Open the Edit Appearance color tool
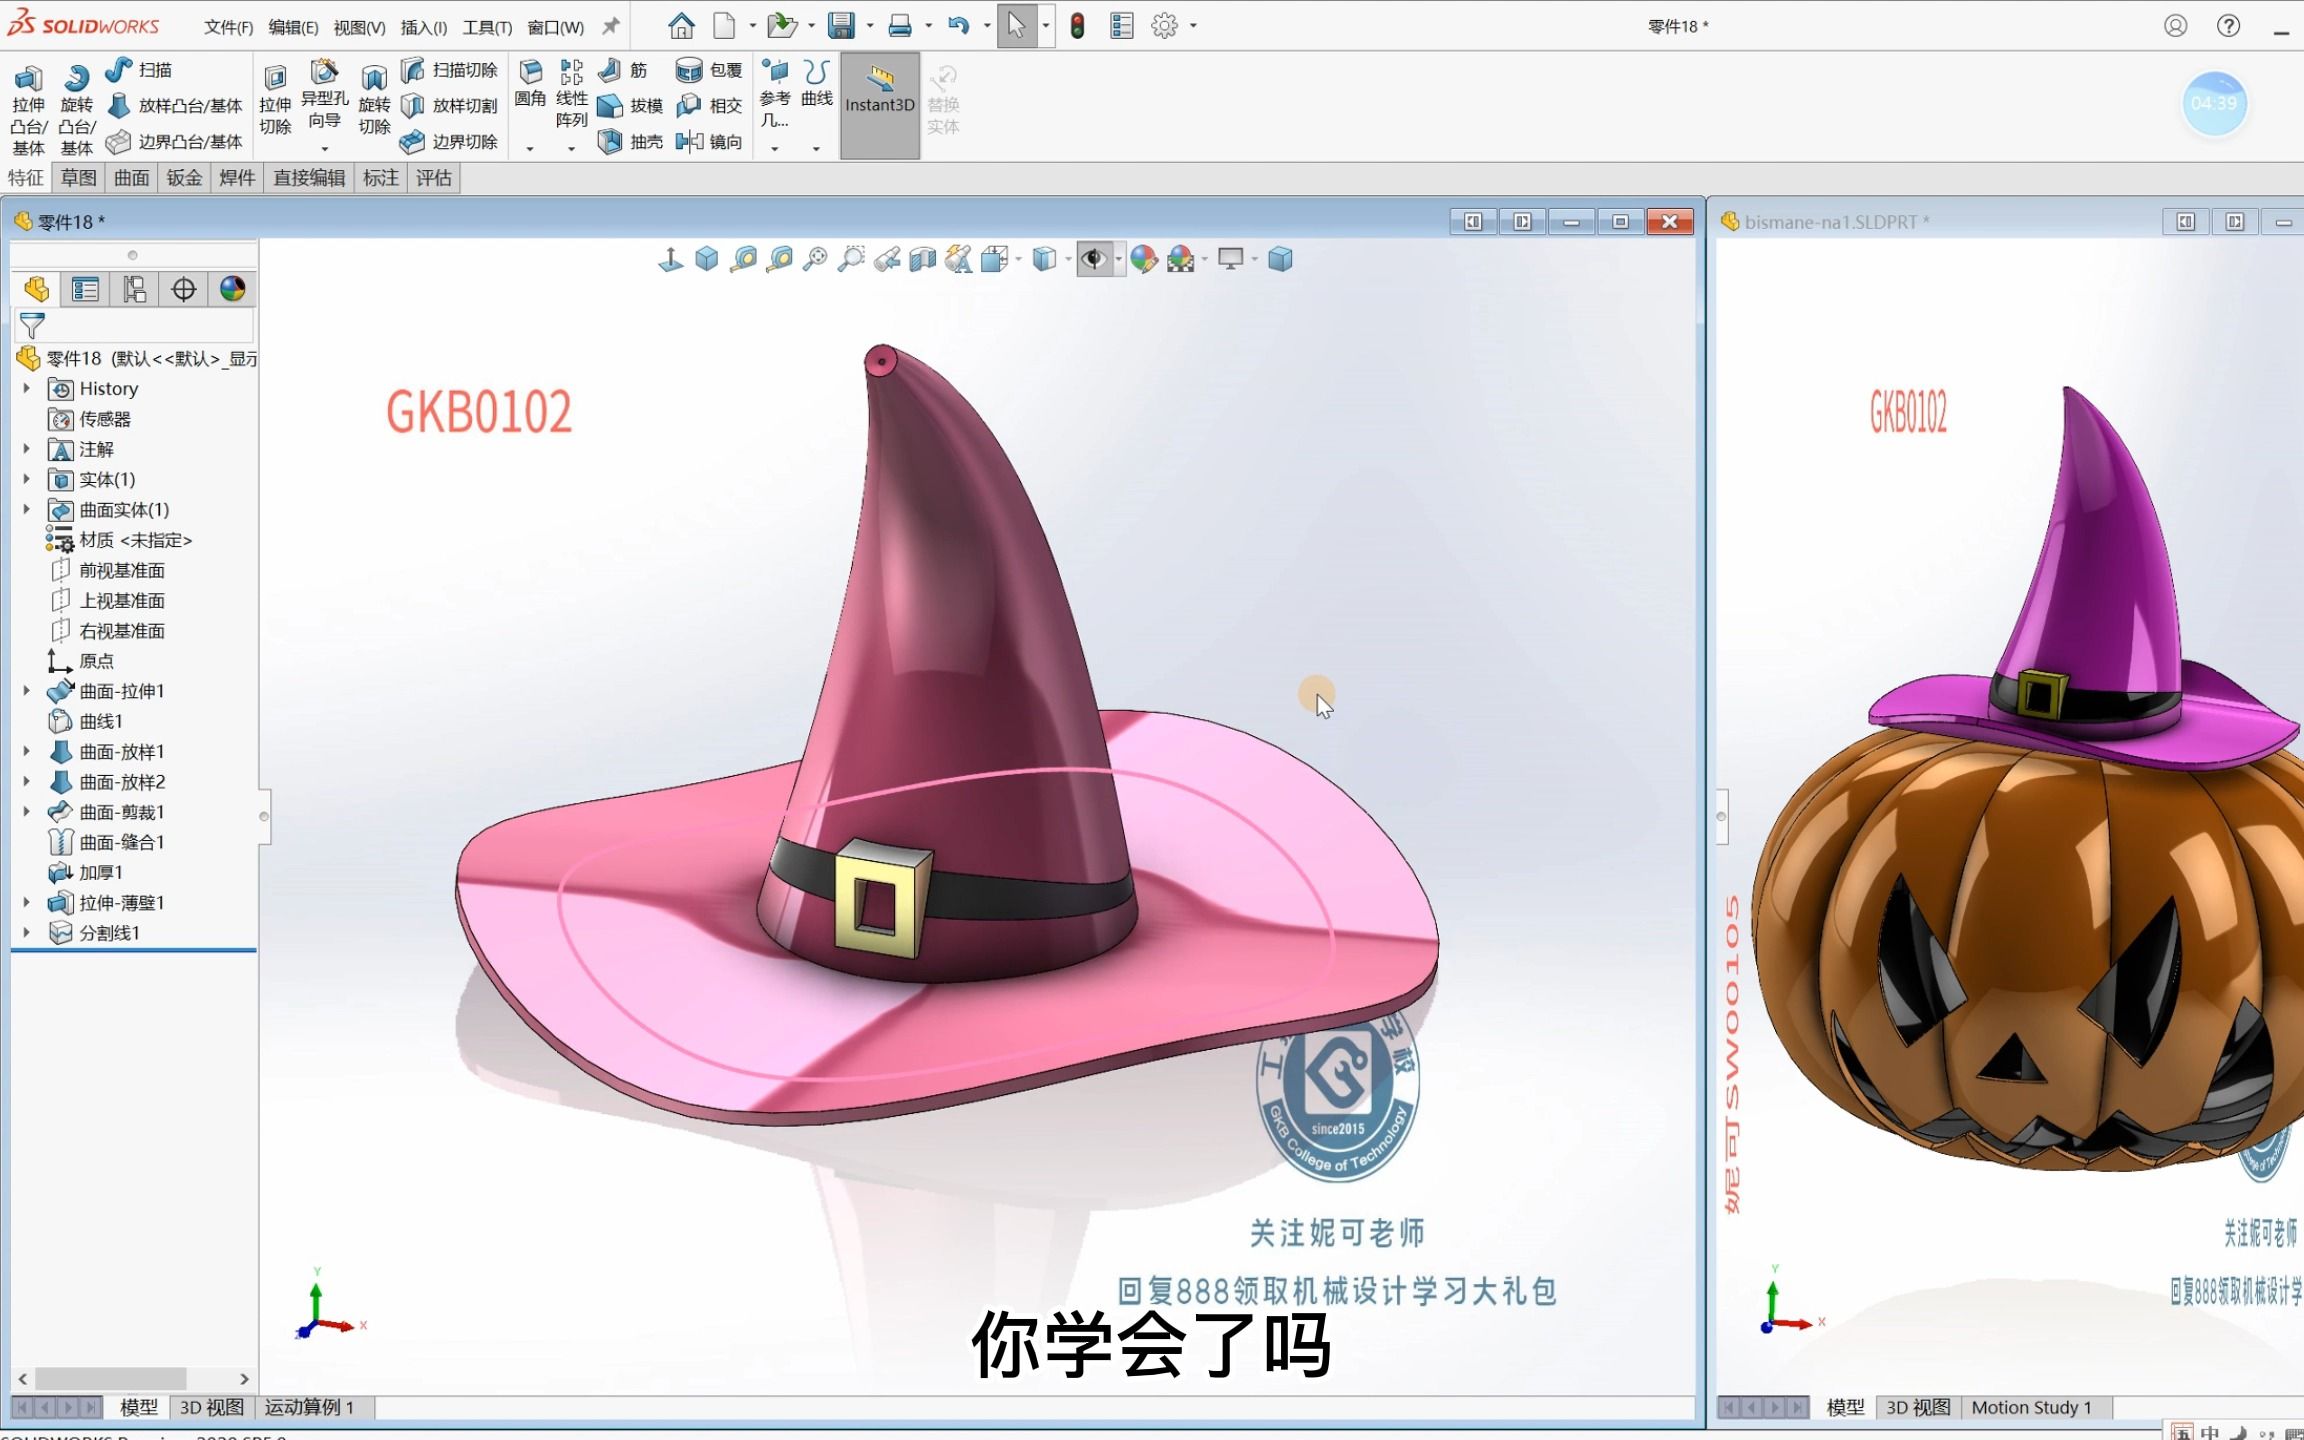Screen dimensions: 2304x1440 1141,258
